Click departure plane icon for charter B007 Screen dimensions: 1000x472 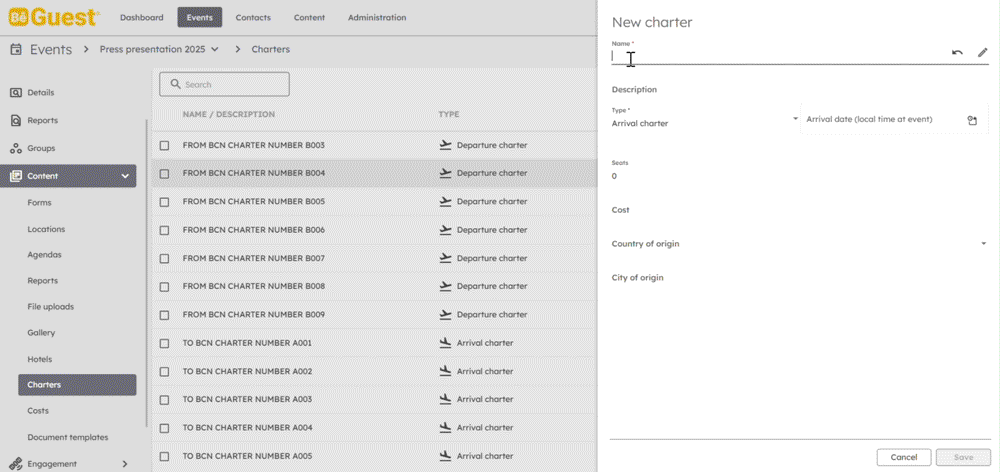[446, 258]
